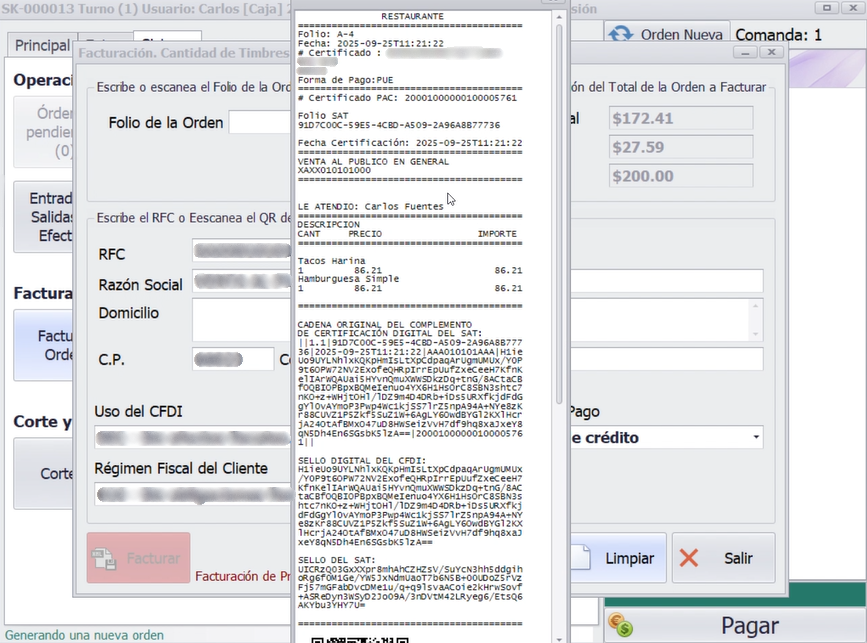Open the Uso del CFDI combo box
The width and height of the screenshot is (867, 643).
190,437
